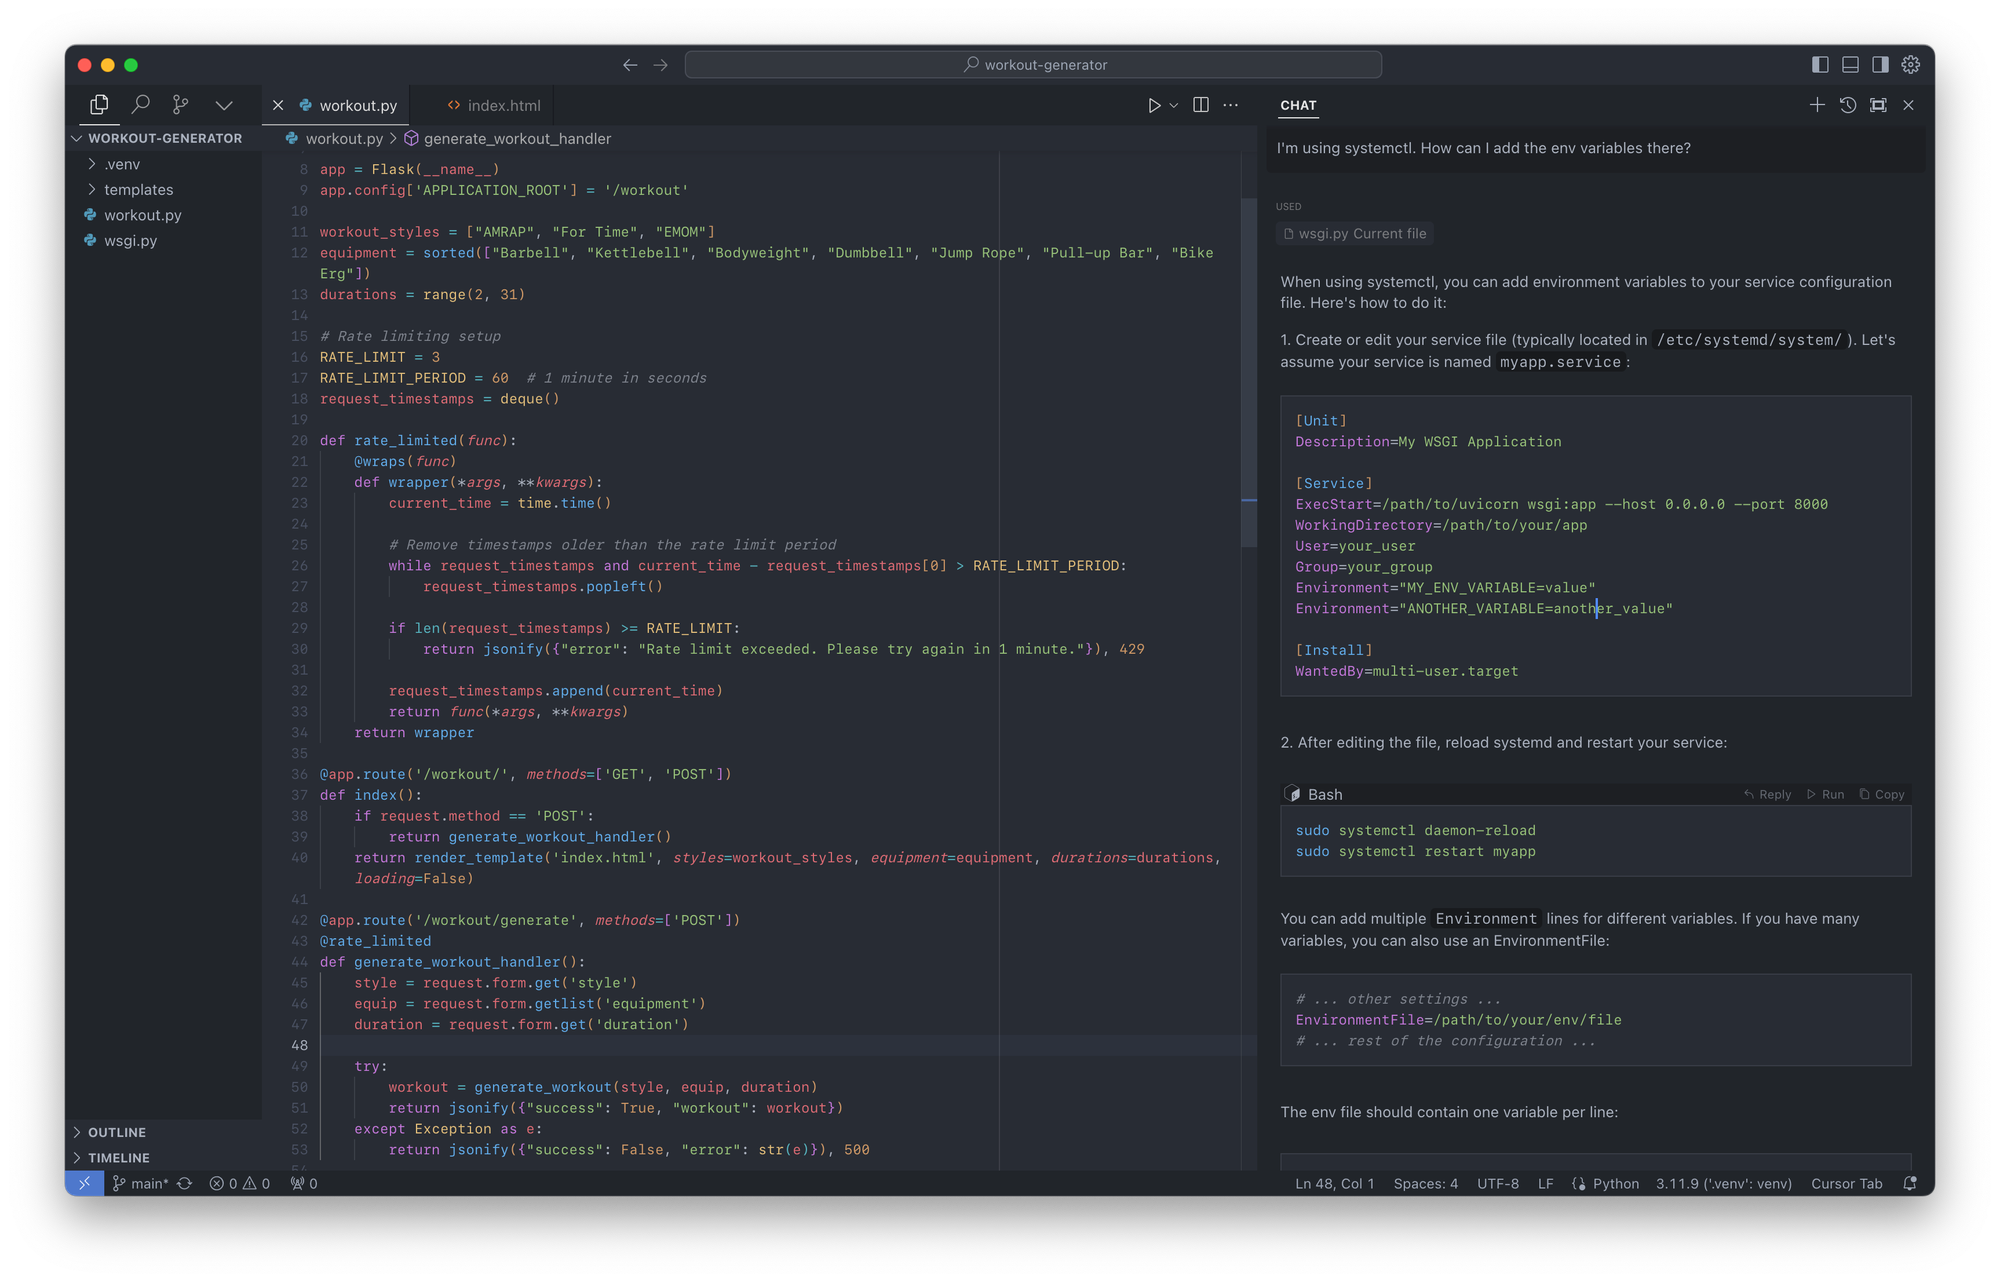Open the Search view in the sidebar
This screenshot has height=1282, width=2000.
coord(141,104)
